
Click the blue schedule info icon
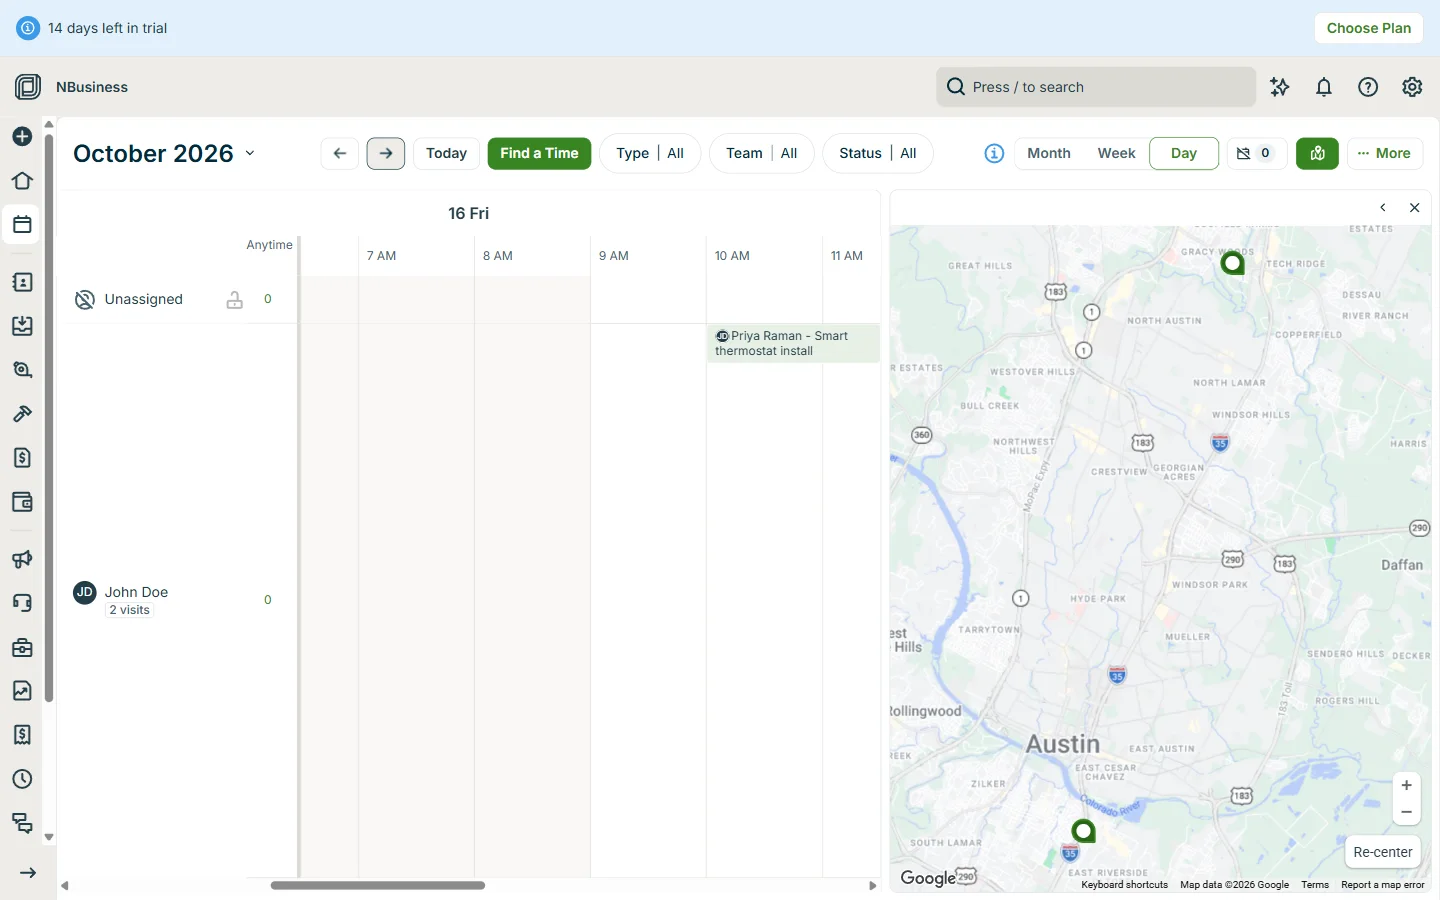click(994, 154)
